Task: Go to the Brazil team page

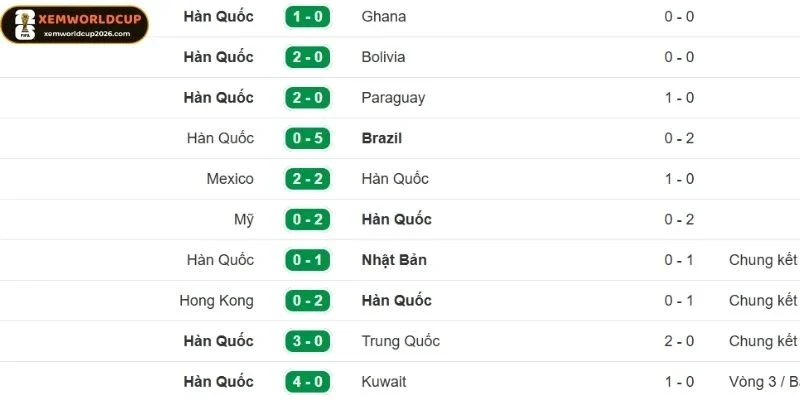Action: coord(382,138)
